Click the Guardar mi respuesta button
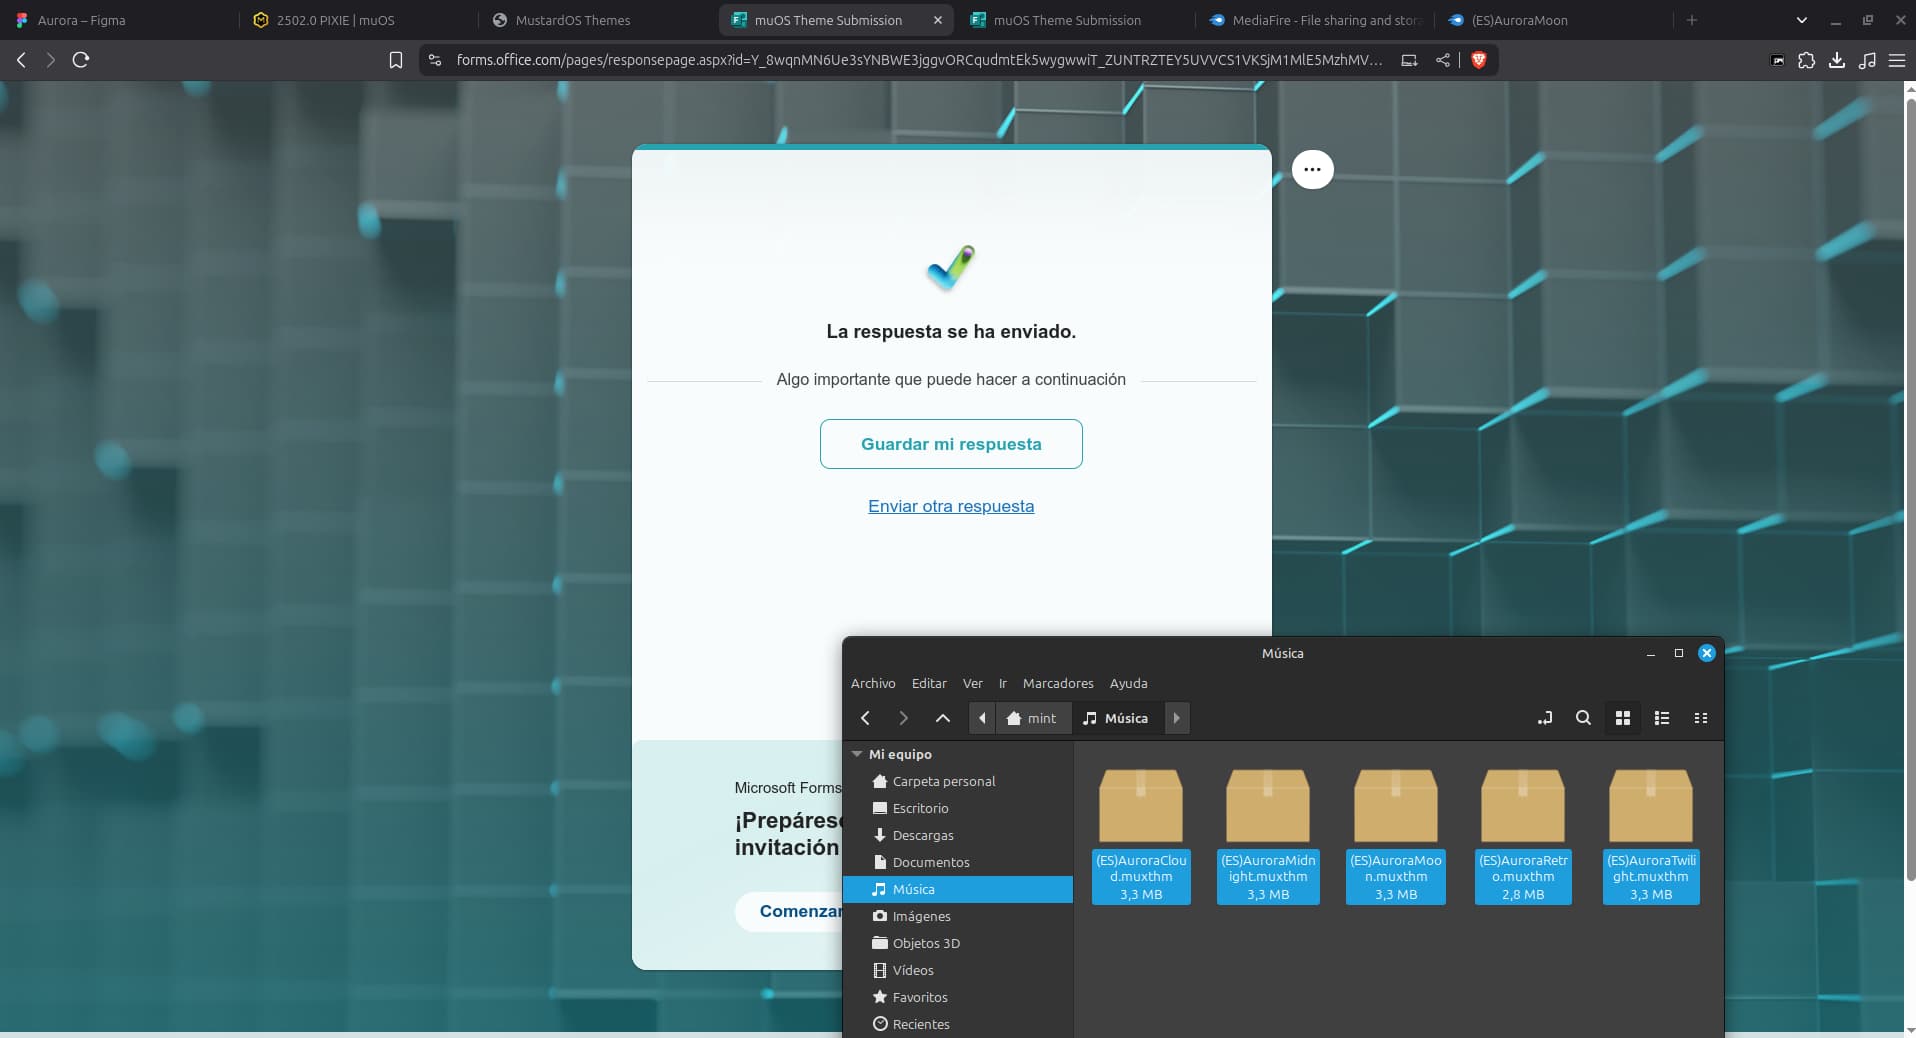The image size is (1916, 1038). 951,444
